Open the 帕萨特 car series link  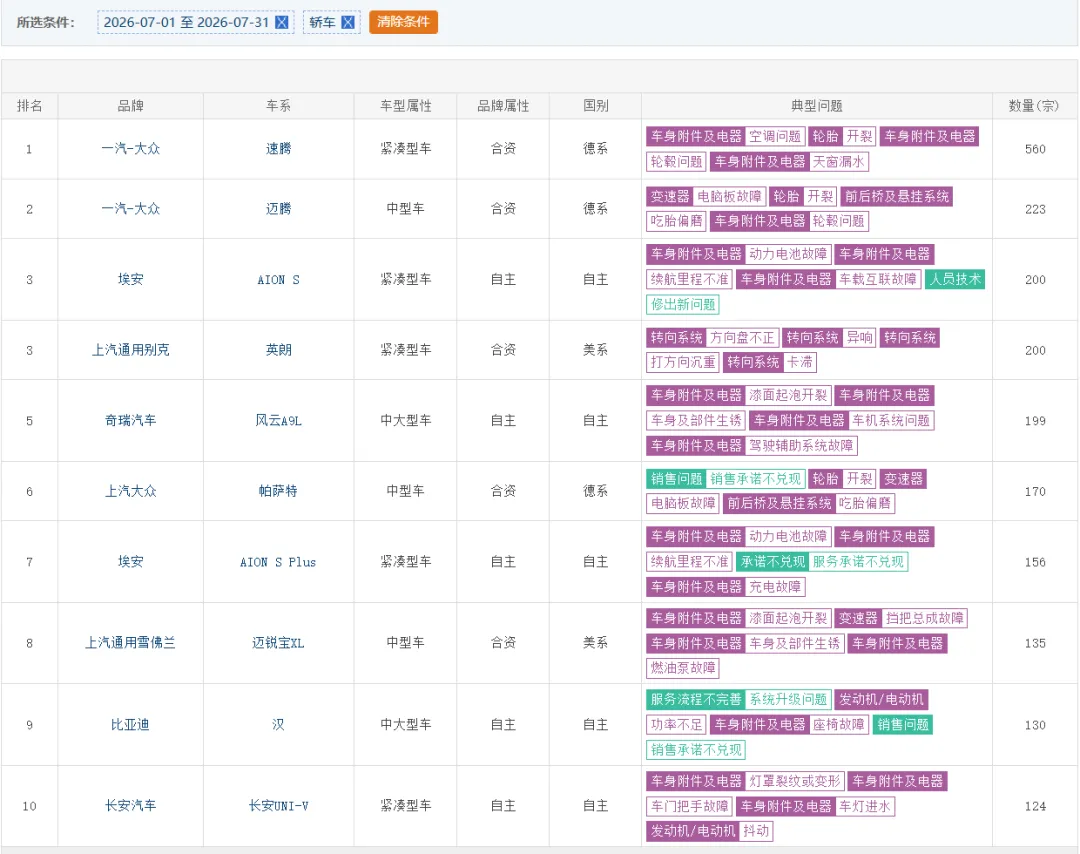[x=278, y=491]
